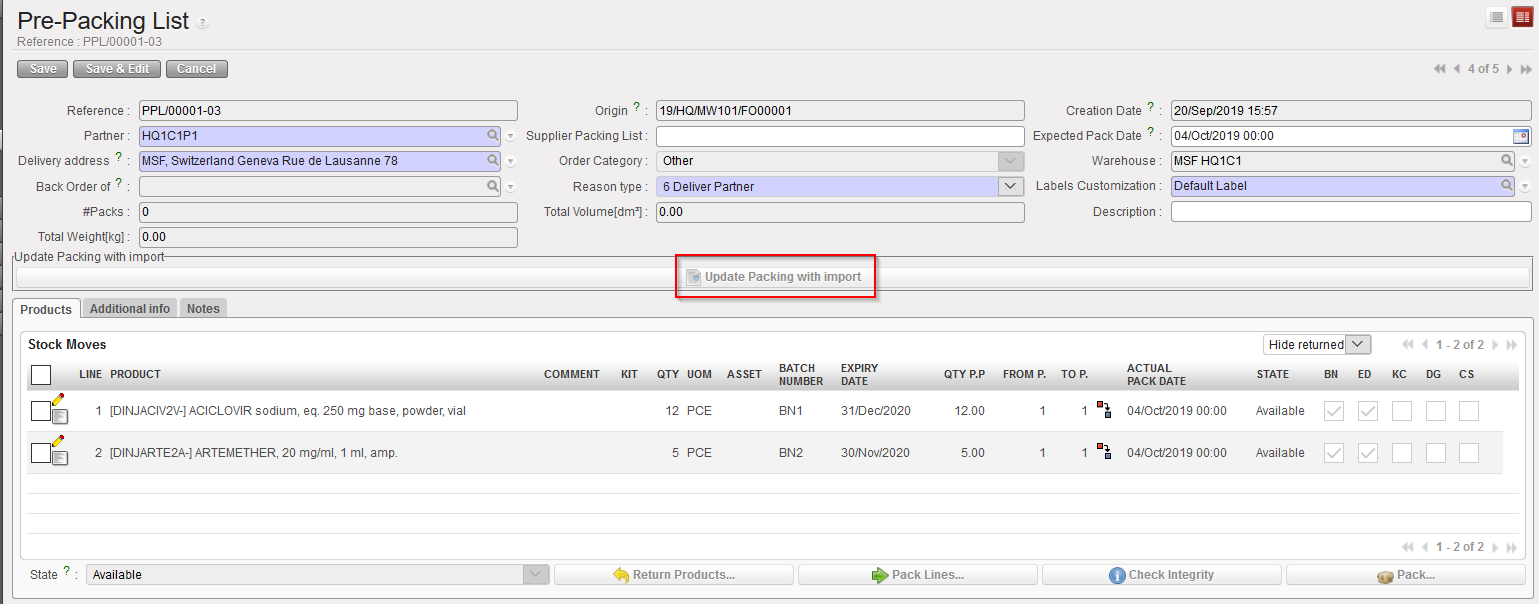This screenshot has width=1539, height=604.
Task: Select the checkbox for line 1 ACICLOVIR
Action: tap(40, 411)
